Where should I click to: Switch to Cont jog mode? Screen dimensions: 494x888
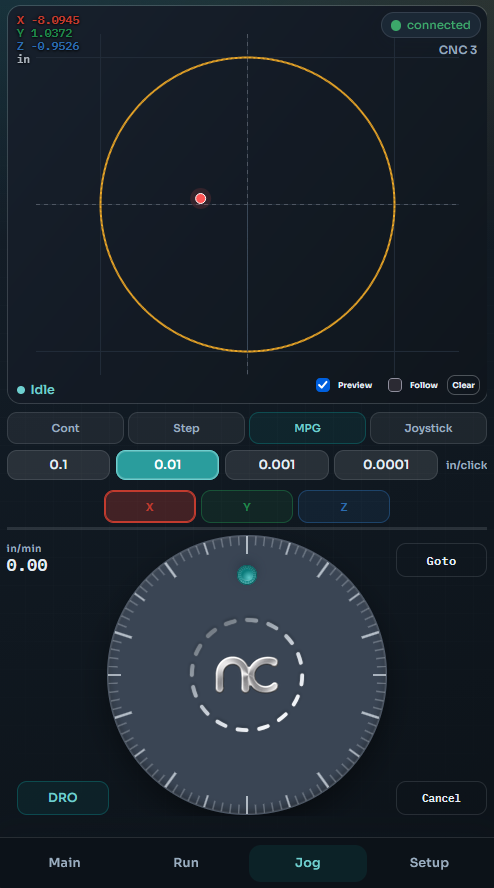[65, 428]
